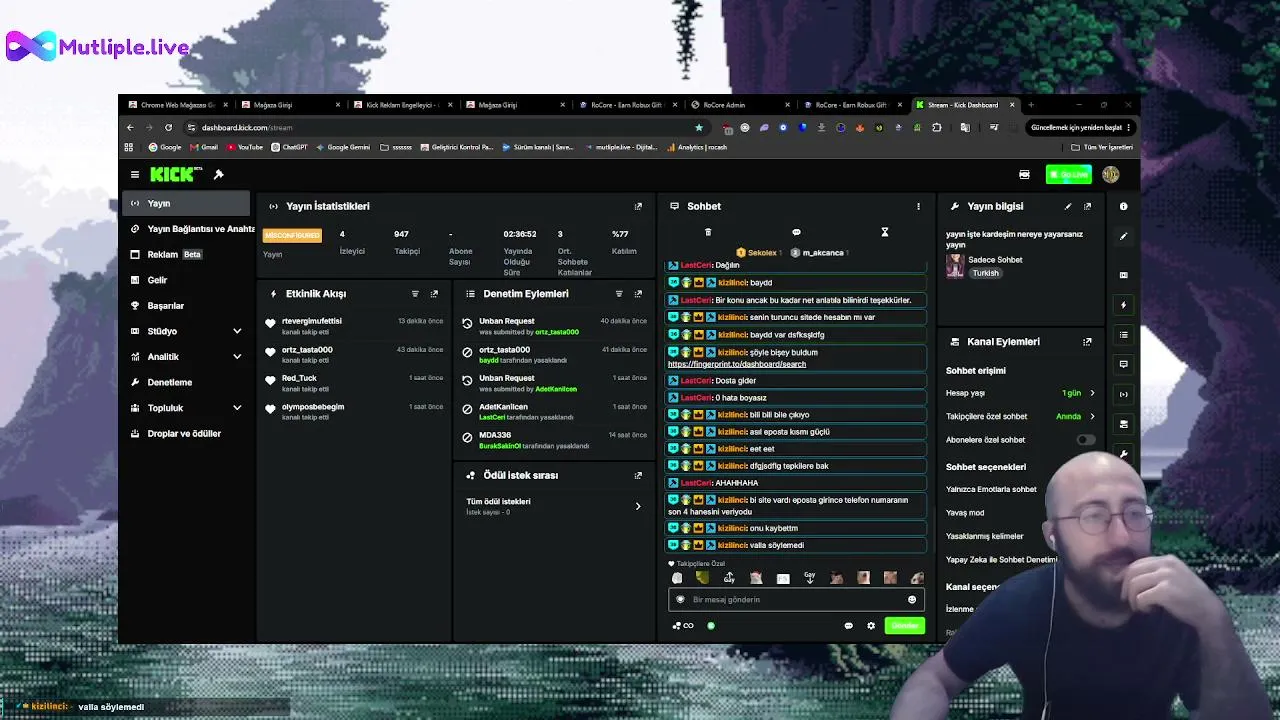Filter the Etkinlik Akışı panel
The image size is (1280, 720).
415,294
